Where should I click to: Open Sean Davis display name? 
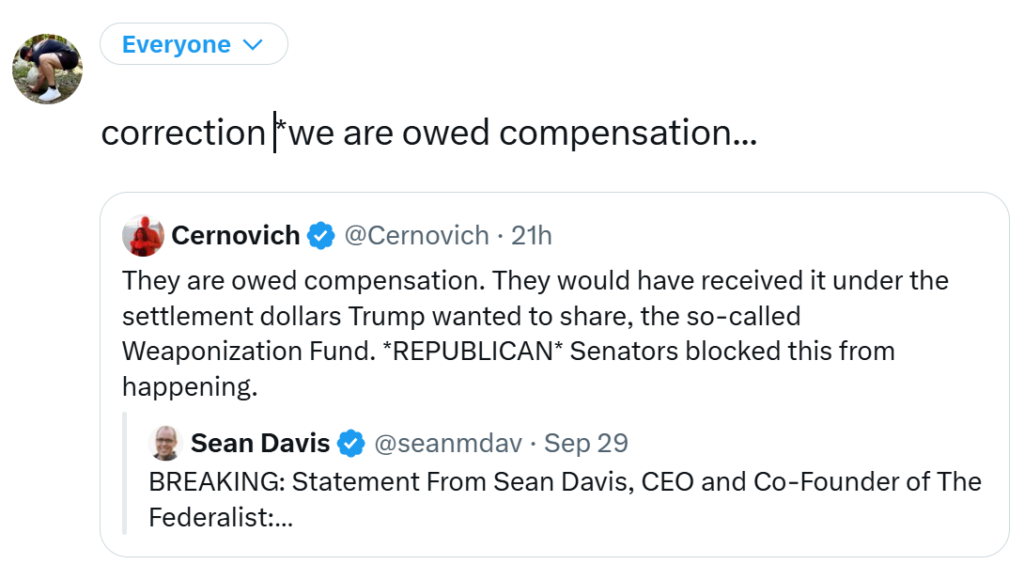[260, 443]
